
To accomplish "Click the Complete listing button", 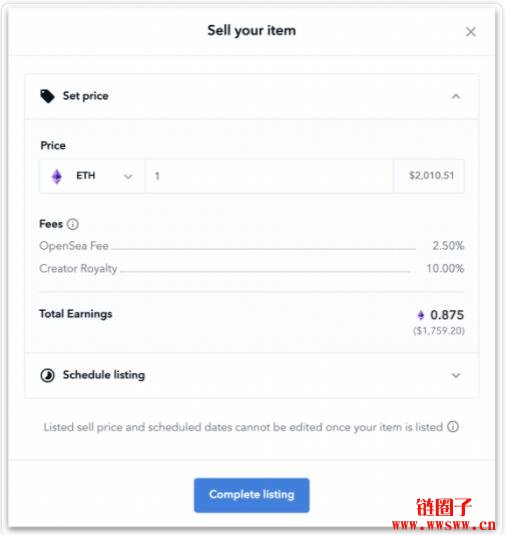I will tap(251, 495).
